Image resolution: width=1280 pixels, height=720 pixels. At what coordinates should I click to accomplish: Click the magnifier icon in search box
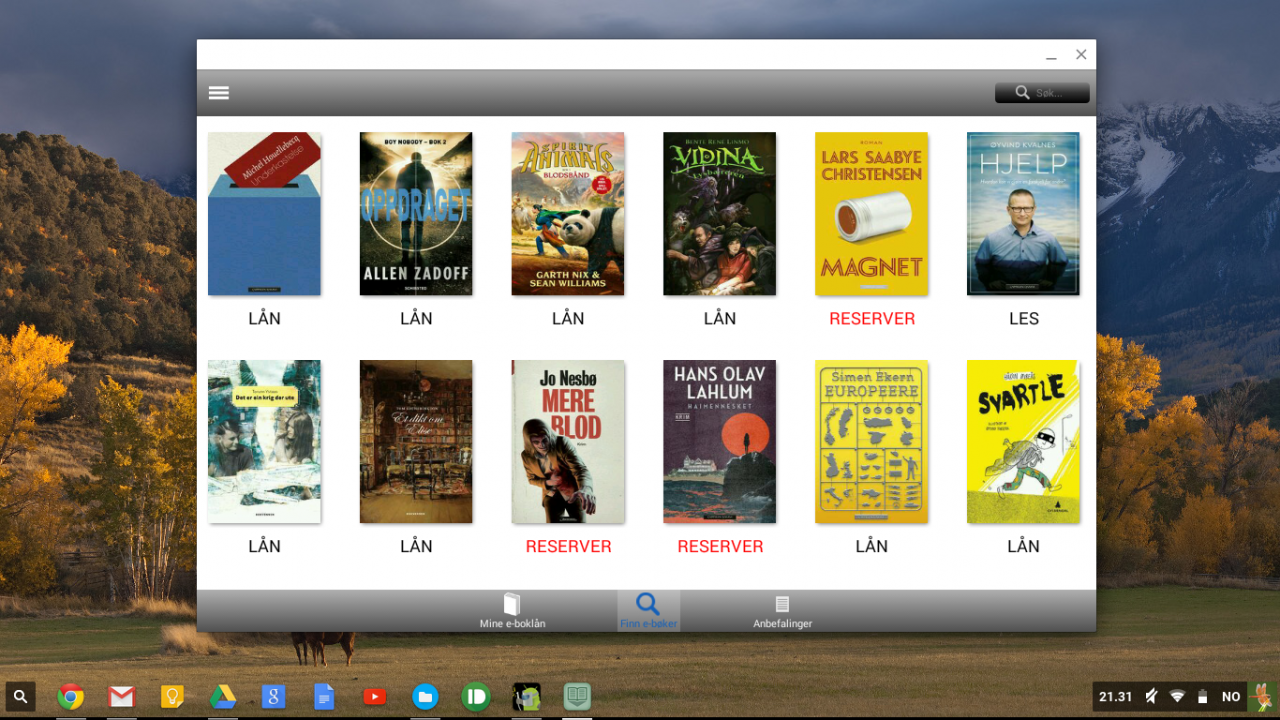(x=1022, y=93)
